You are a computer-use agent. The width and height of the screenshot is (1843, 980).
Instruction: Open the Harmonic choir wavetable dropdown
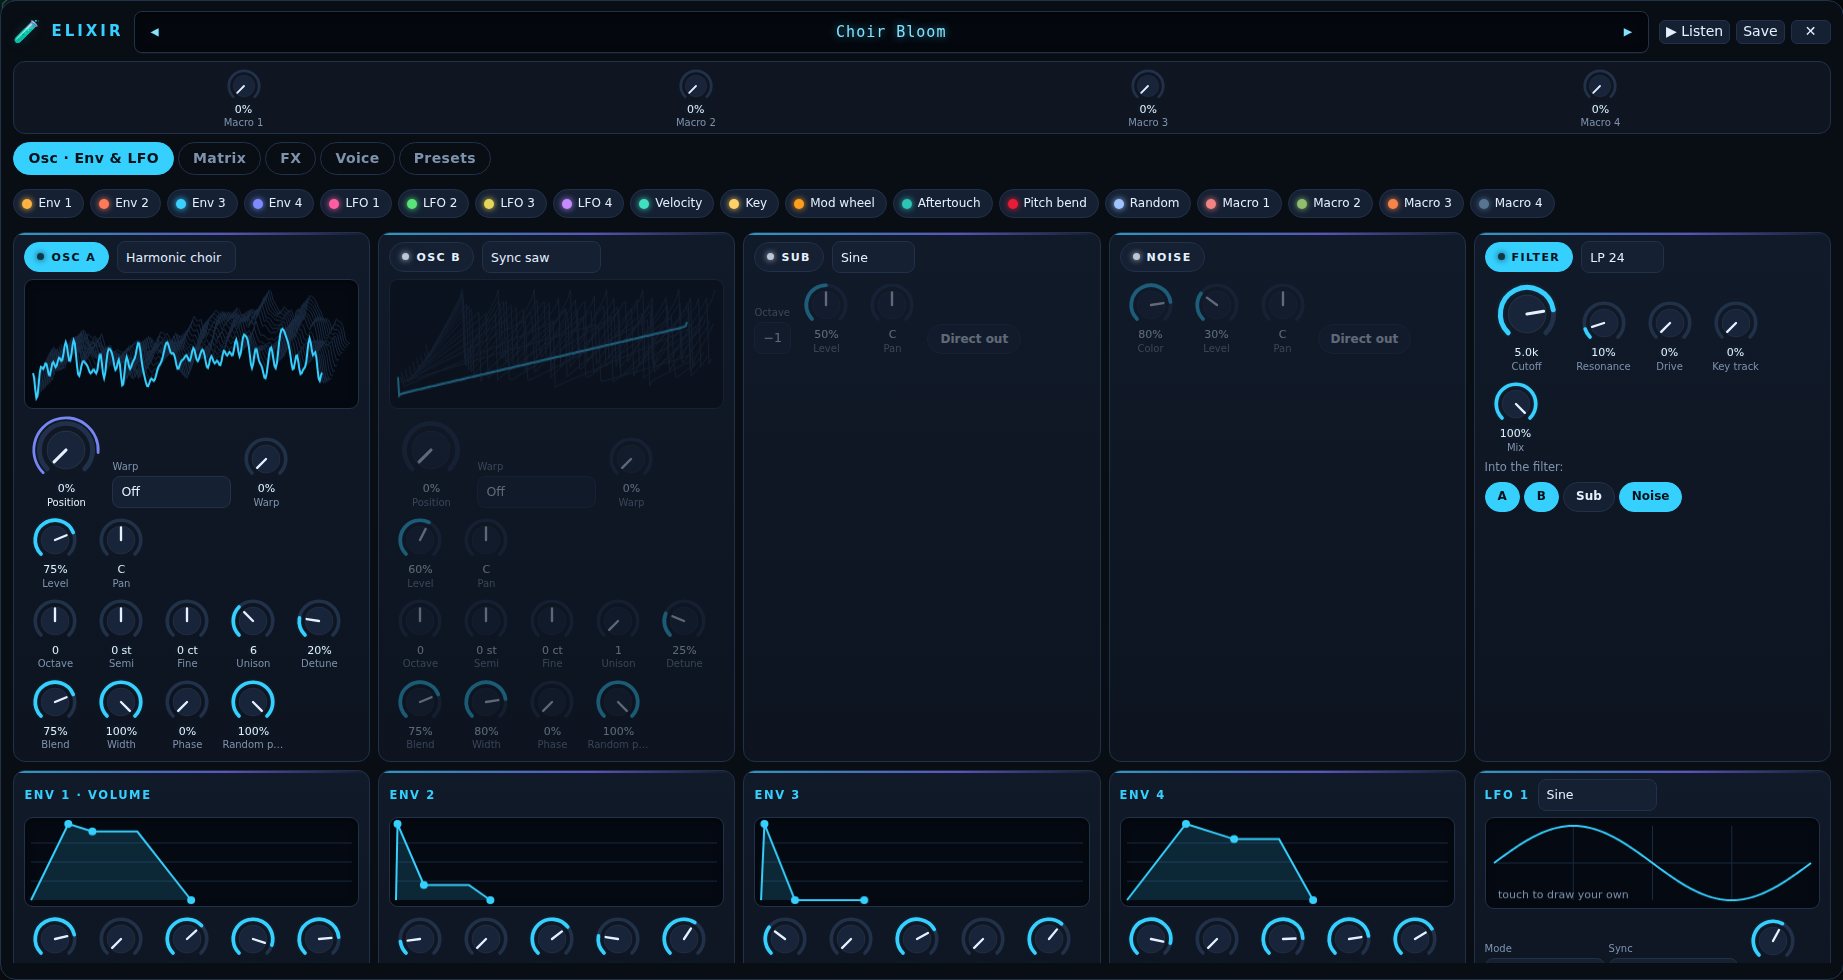176,257
